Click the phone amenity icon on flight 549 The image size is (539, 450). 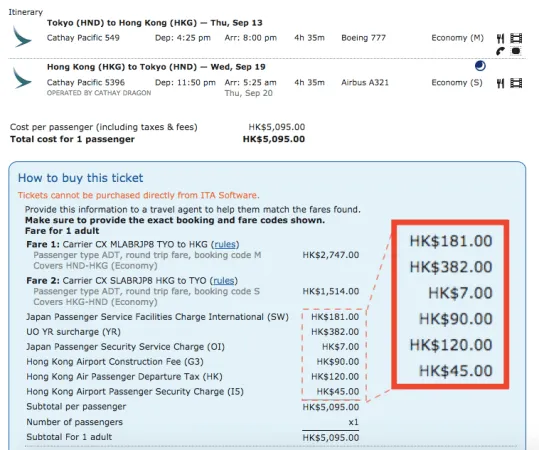click(500, 51)
